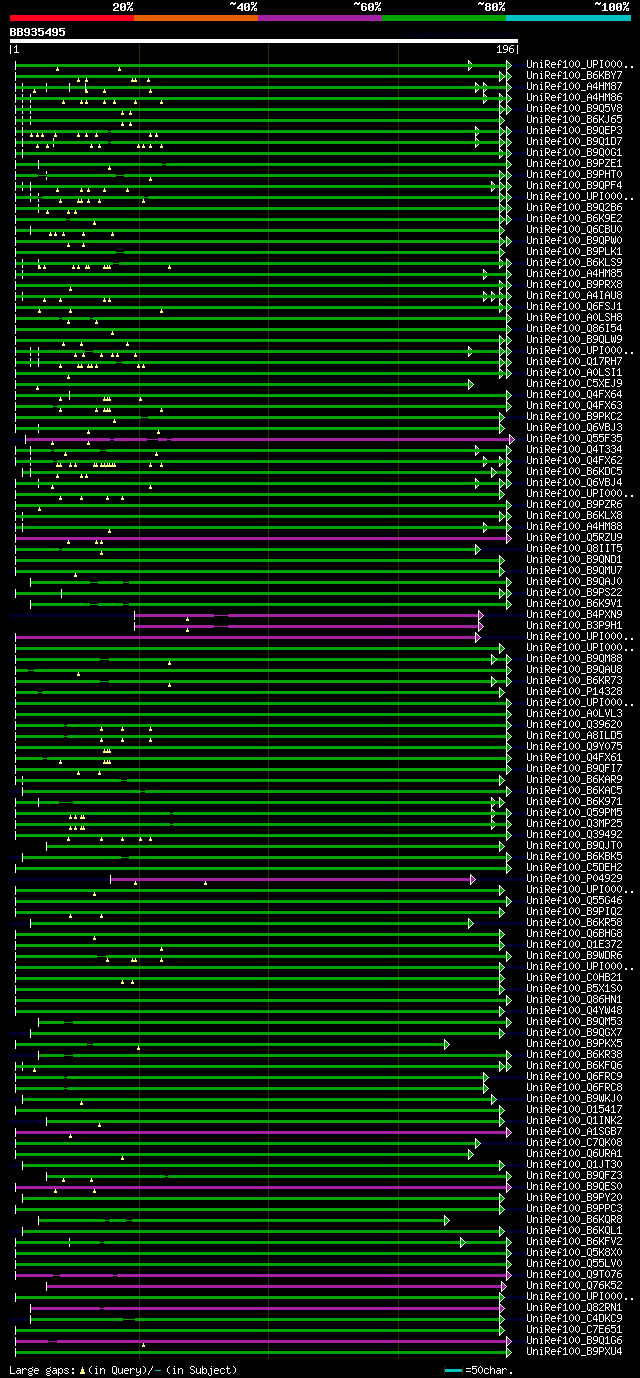640x1378 pixels.
Task: Click the orange ~40% identity legend segment
Action: 196,18
